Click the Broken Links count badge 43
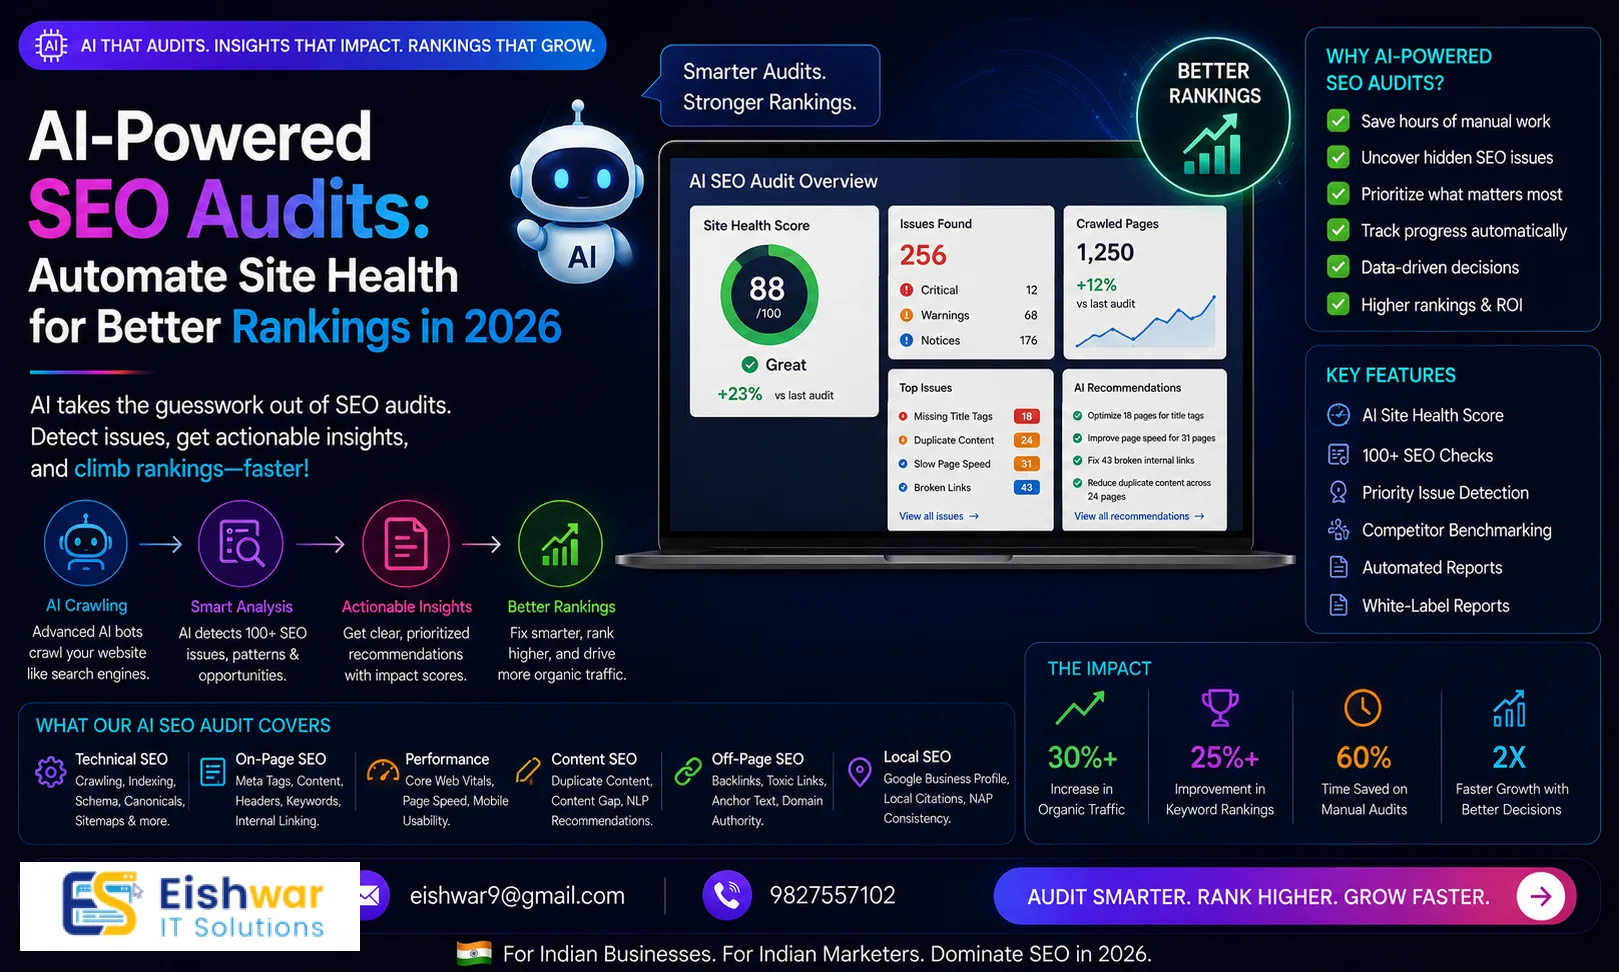The height and width of the screenshot is (972, 1619). click(1026, 487)
